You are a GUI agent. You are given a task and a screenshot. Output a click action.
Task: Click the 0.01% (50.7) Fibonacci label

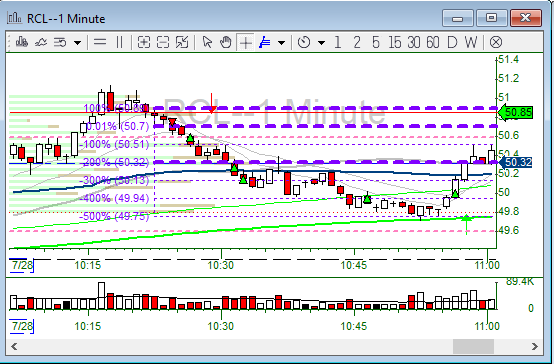(x=117, y=126)
